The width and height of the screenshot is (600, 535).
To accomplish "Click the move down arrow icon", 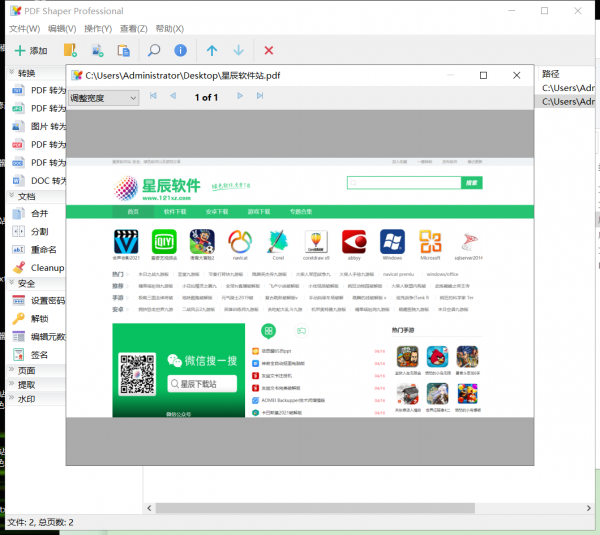I will click(238, 51).
